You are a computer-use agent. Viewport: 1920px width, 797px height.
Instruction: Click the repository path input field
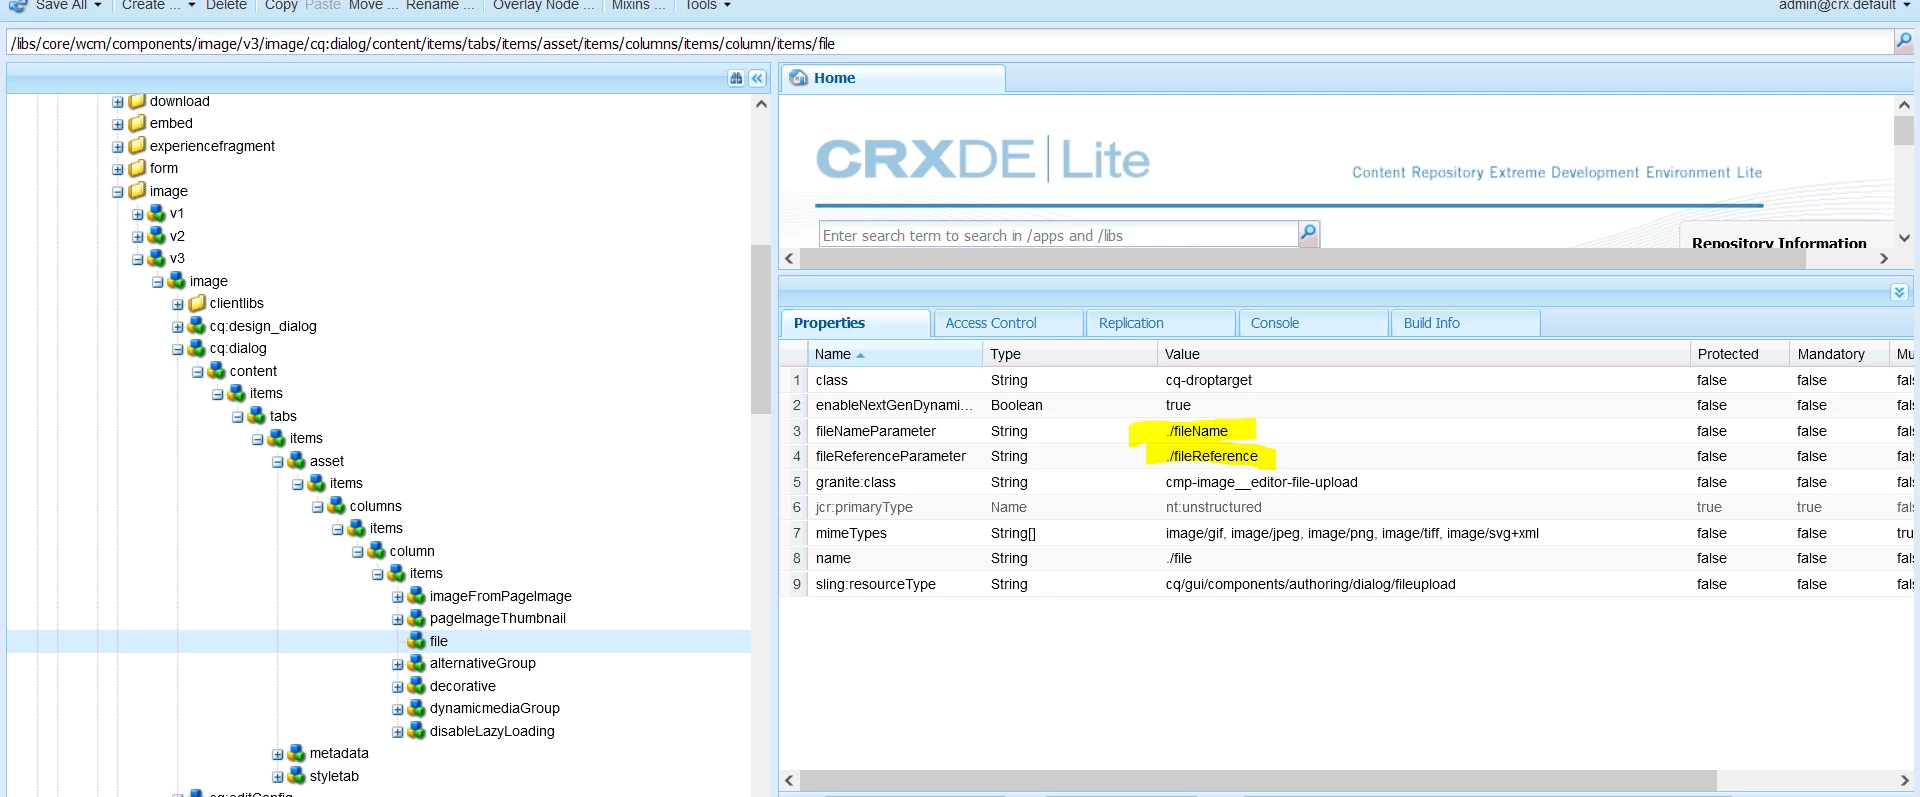950,43
